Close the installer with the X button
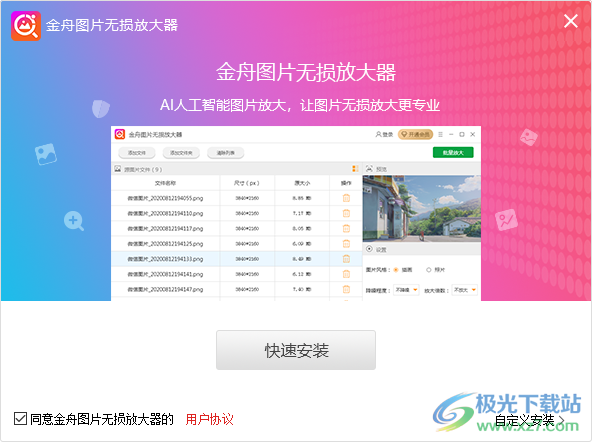The image size is (592, 442). click(570, 21)
